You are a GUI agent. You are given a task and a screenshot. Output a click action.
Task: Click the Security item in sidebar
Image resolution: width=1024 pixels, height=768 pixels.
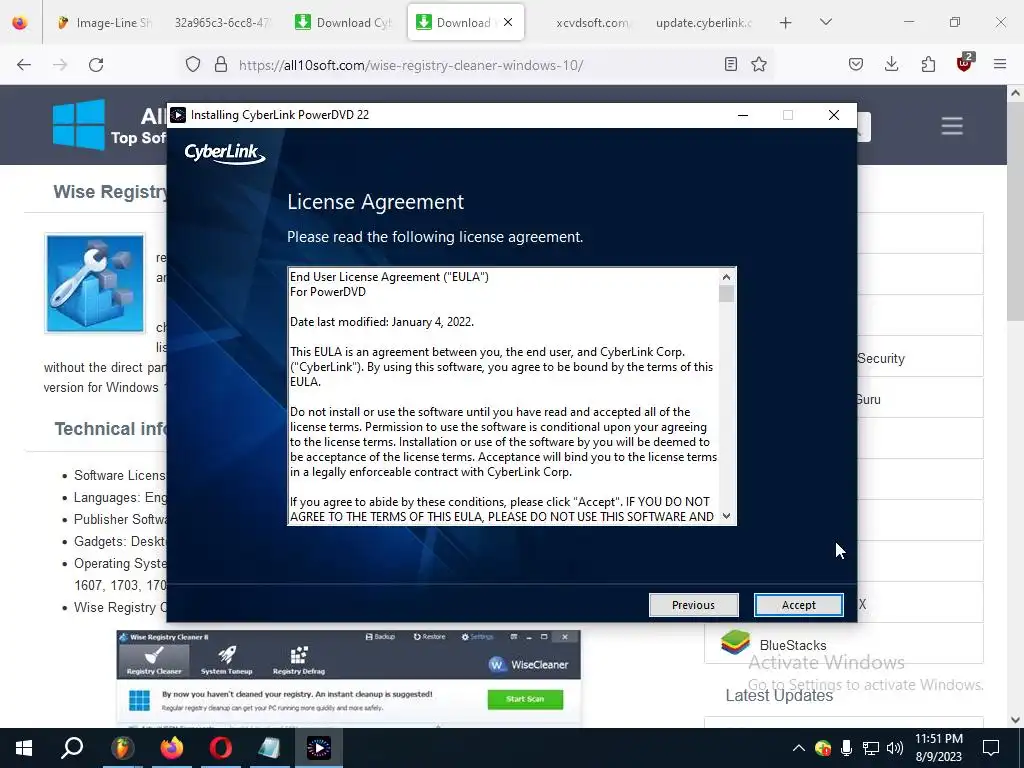880,359
